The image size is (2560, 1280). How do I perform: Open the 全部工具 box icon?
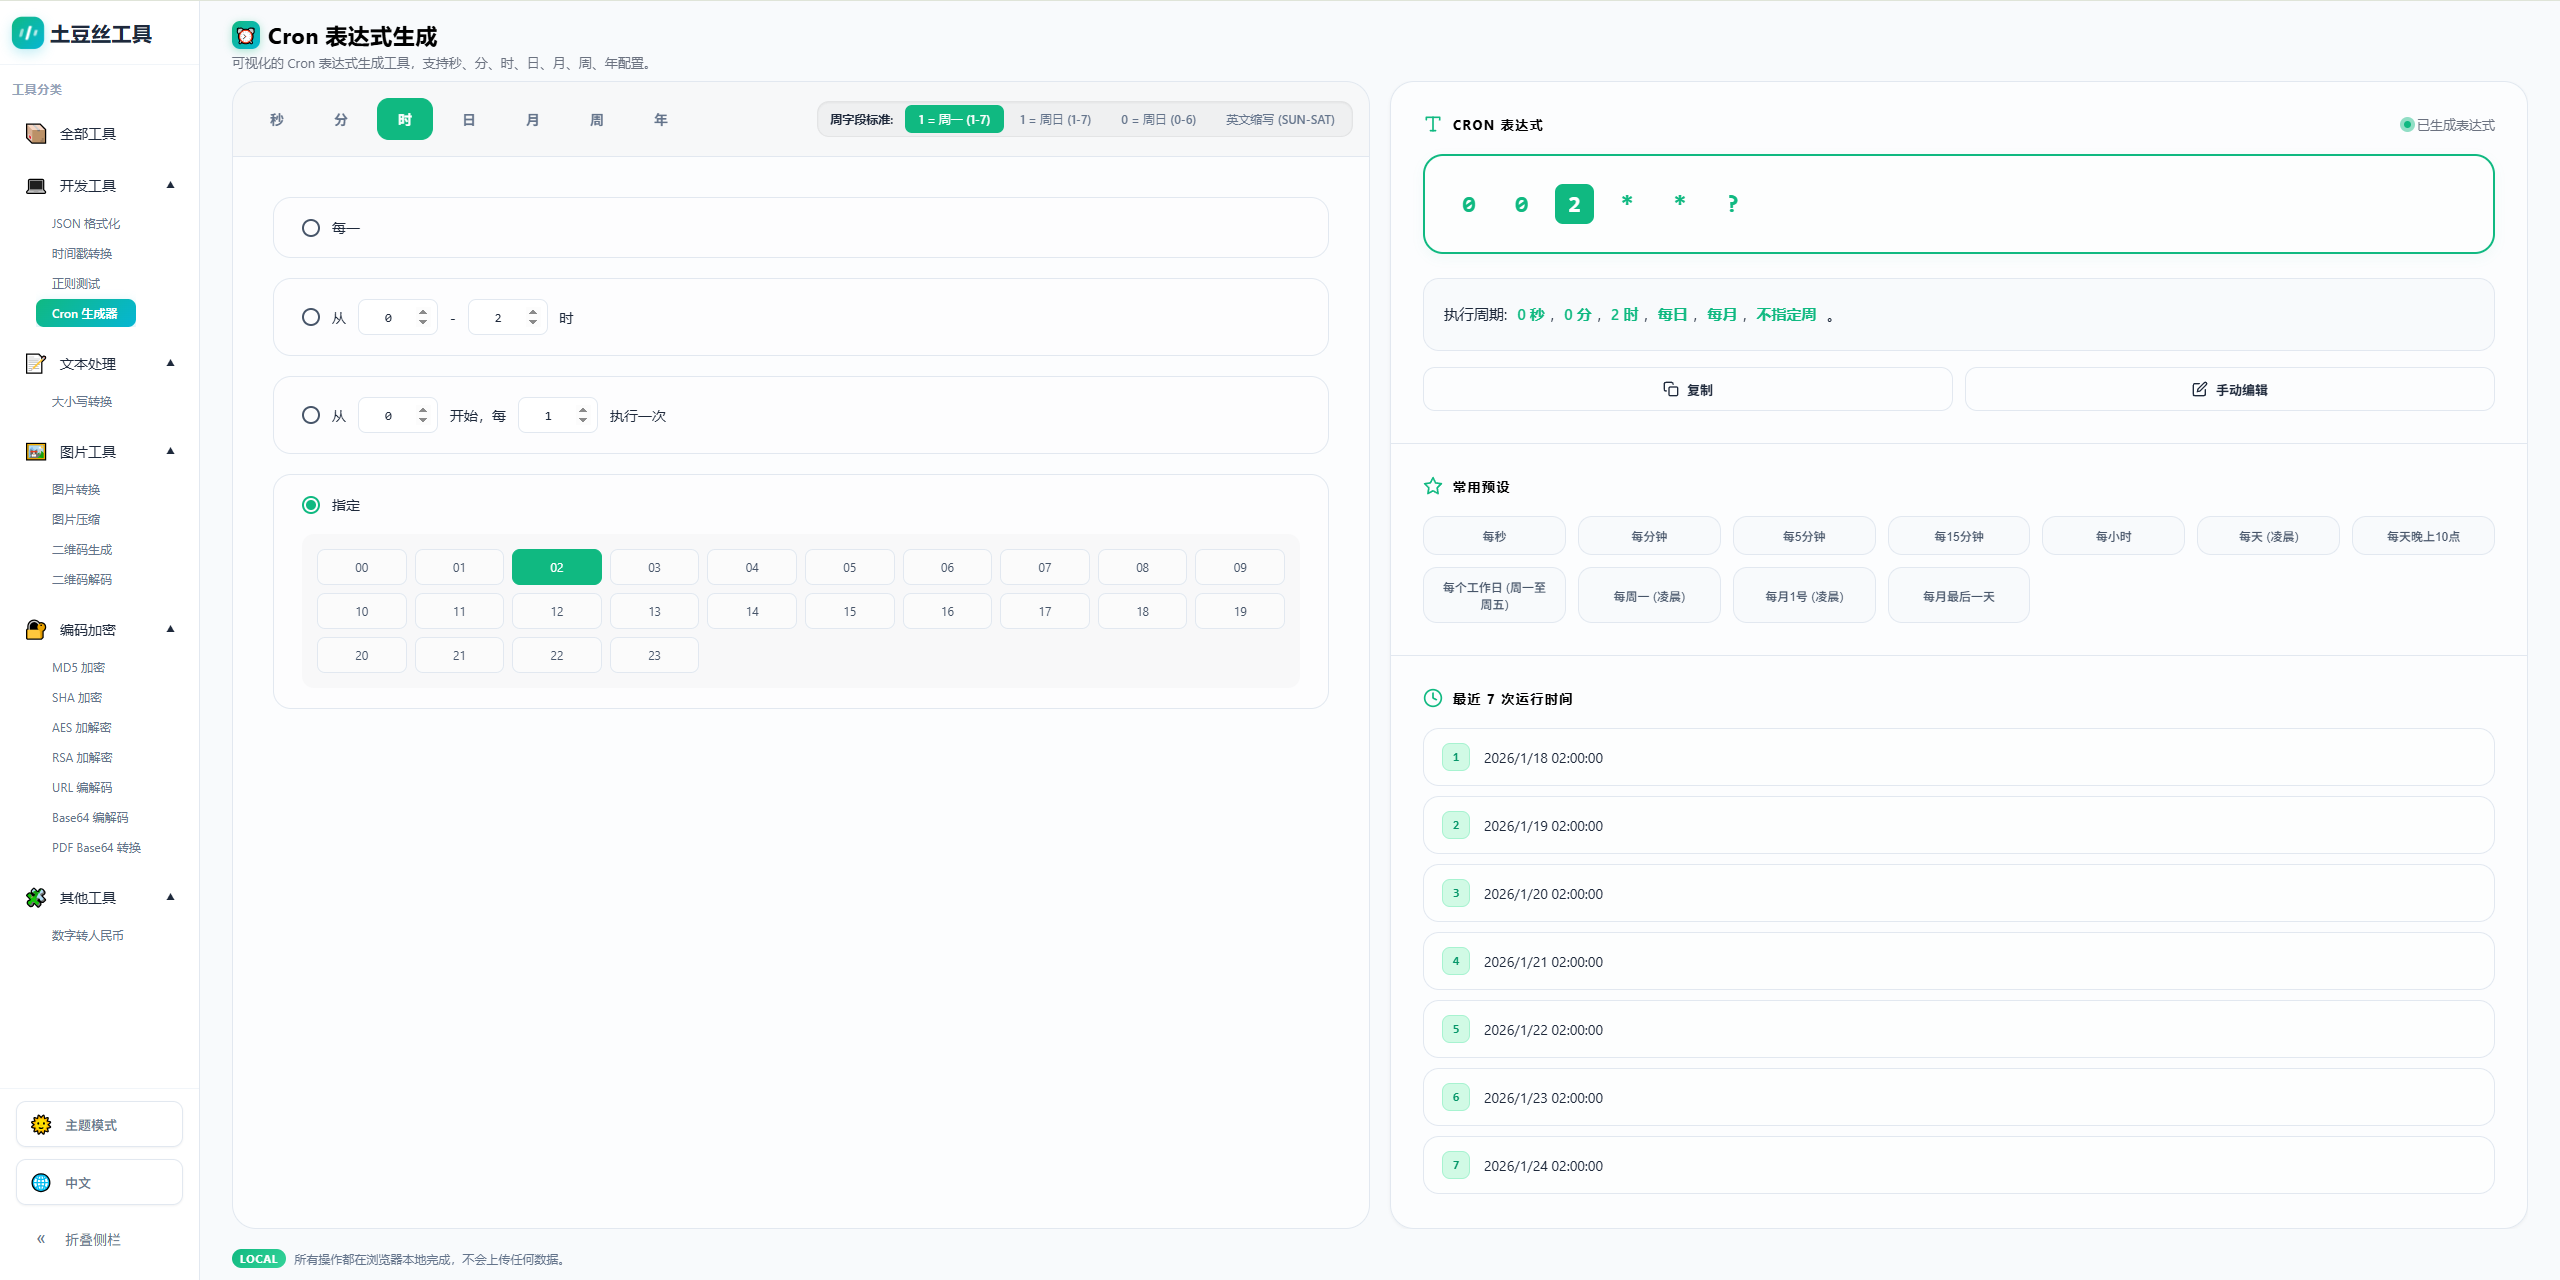[x=36, y=134]
